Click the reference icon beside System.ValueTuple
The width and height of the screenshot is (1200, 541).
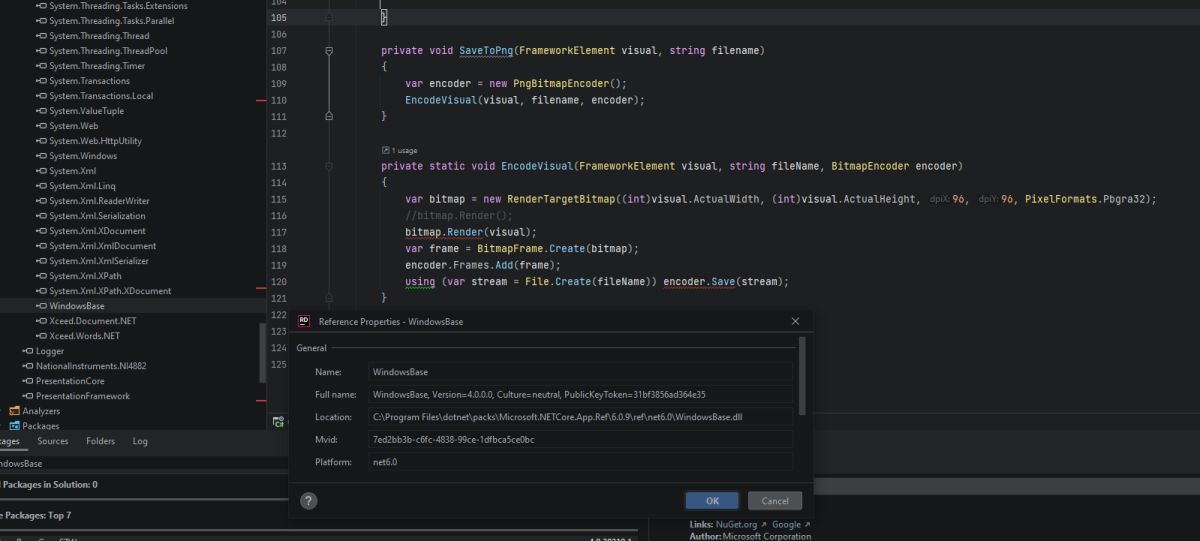click(41, 111)
